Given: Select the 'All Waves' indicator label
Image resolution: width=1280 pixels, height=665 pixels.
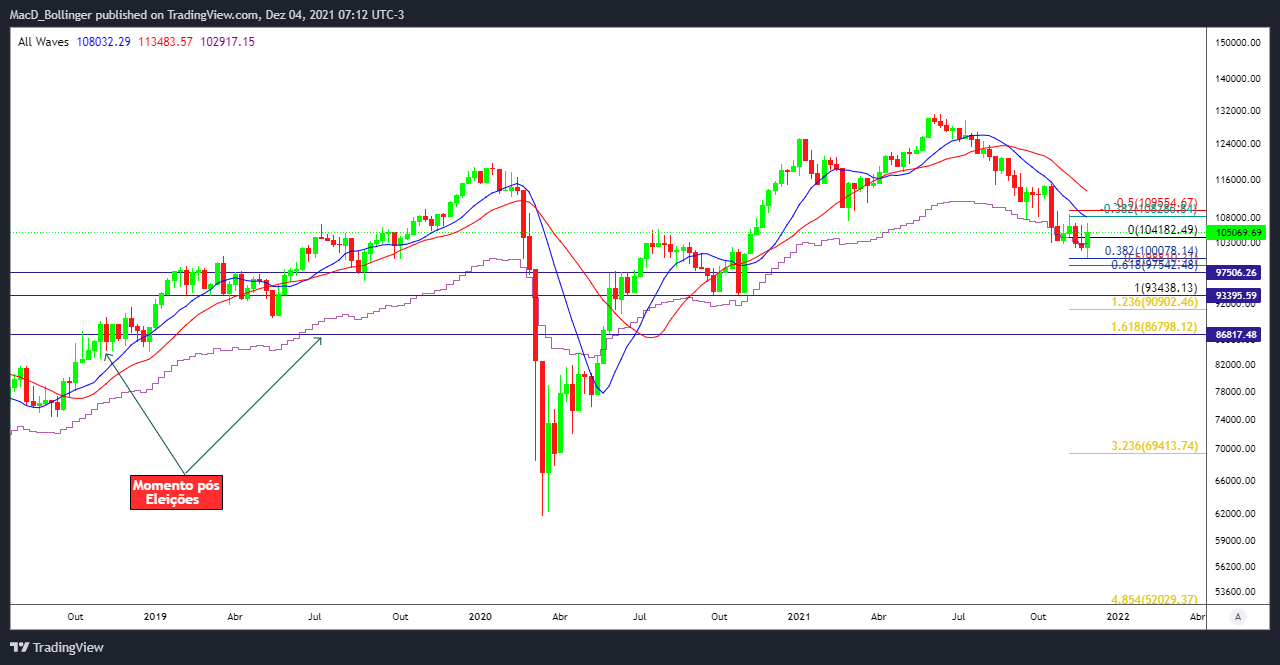Looking at the screenshot, I should click(x=43, y=42).
